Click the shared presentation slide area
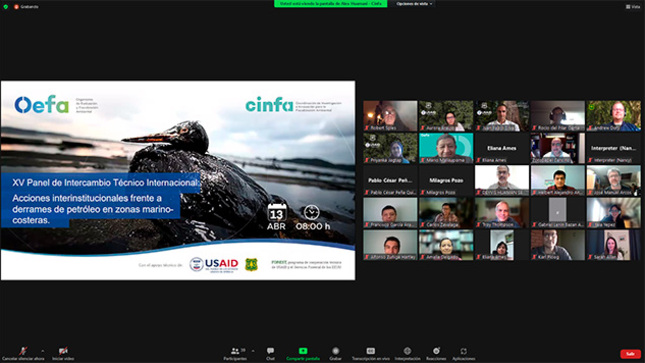The height and width of the screenshot is (363, 645). pyautogui.click(x=178, y=180)
